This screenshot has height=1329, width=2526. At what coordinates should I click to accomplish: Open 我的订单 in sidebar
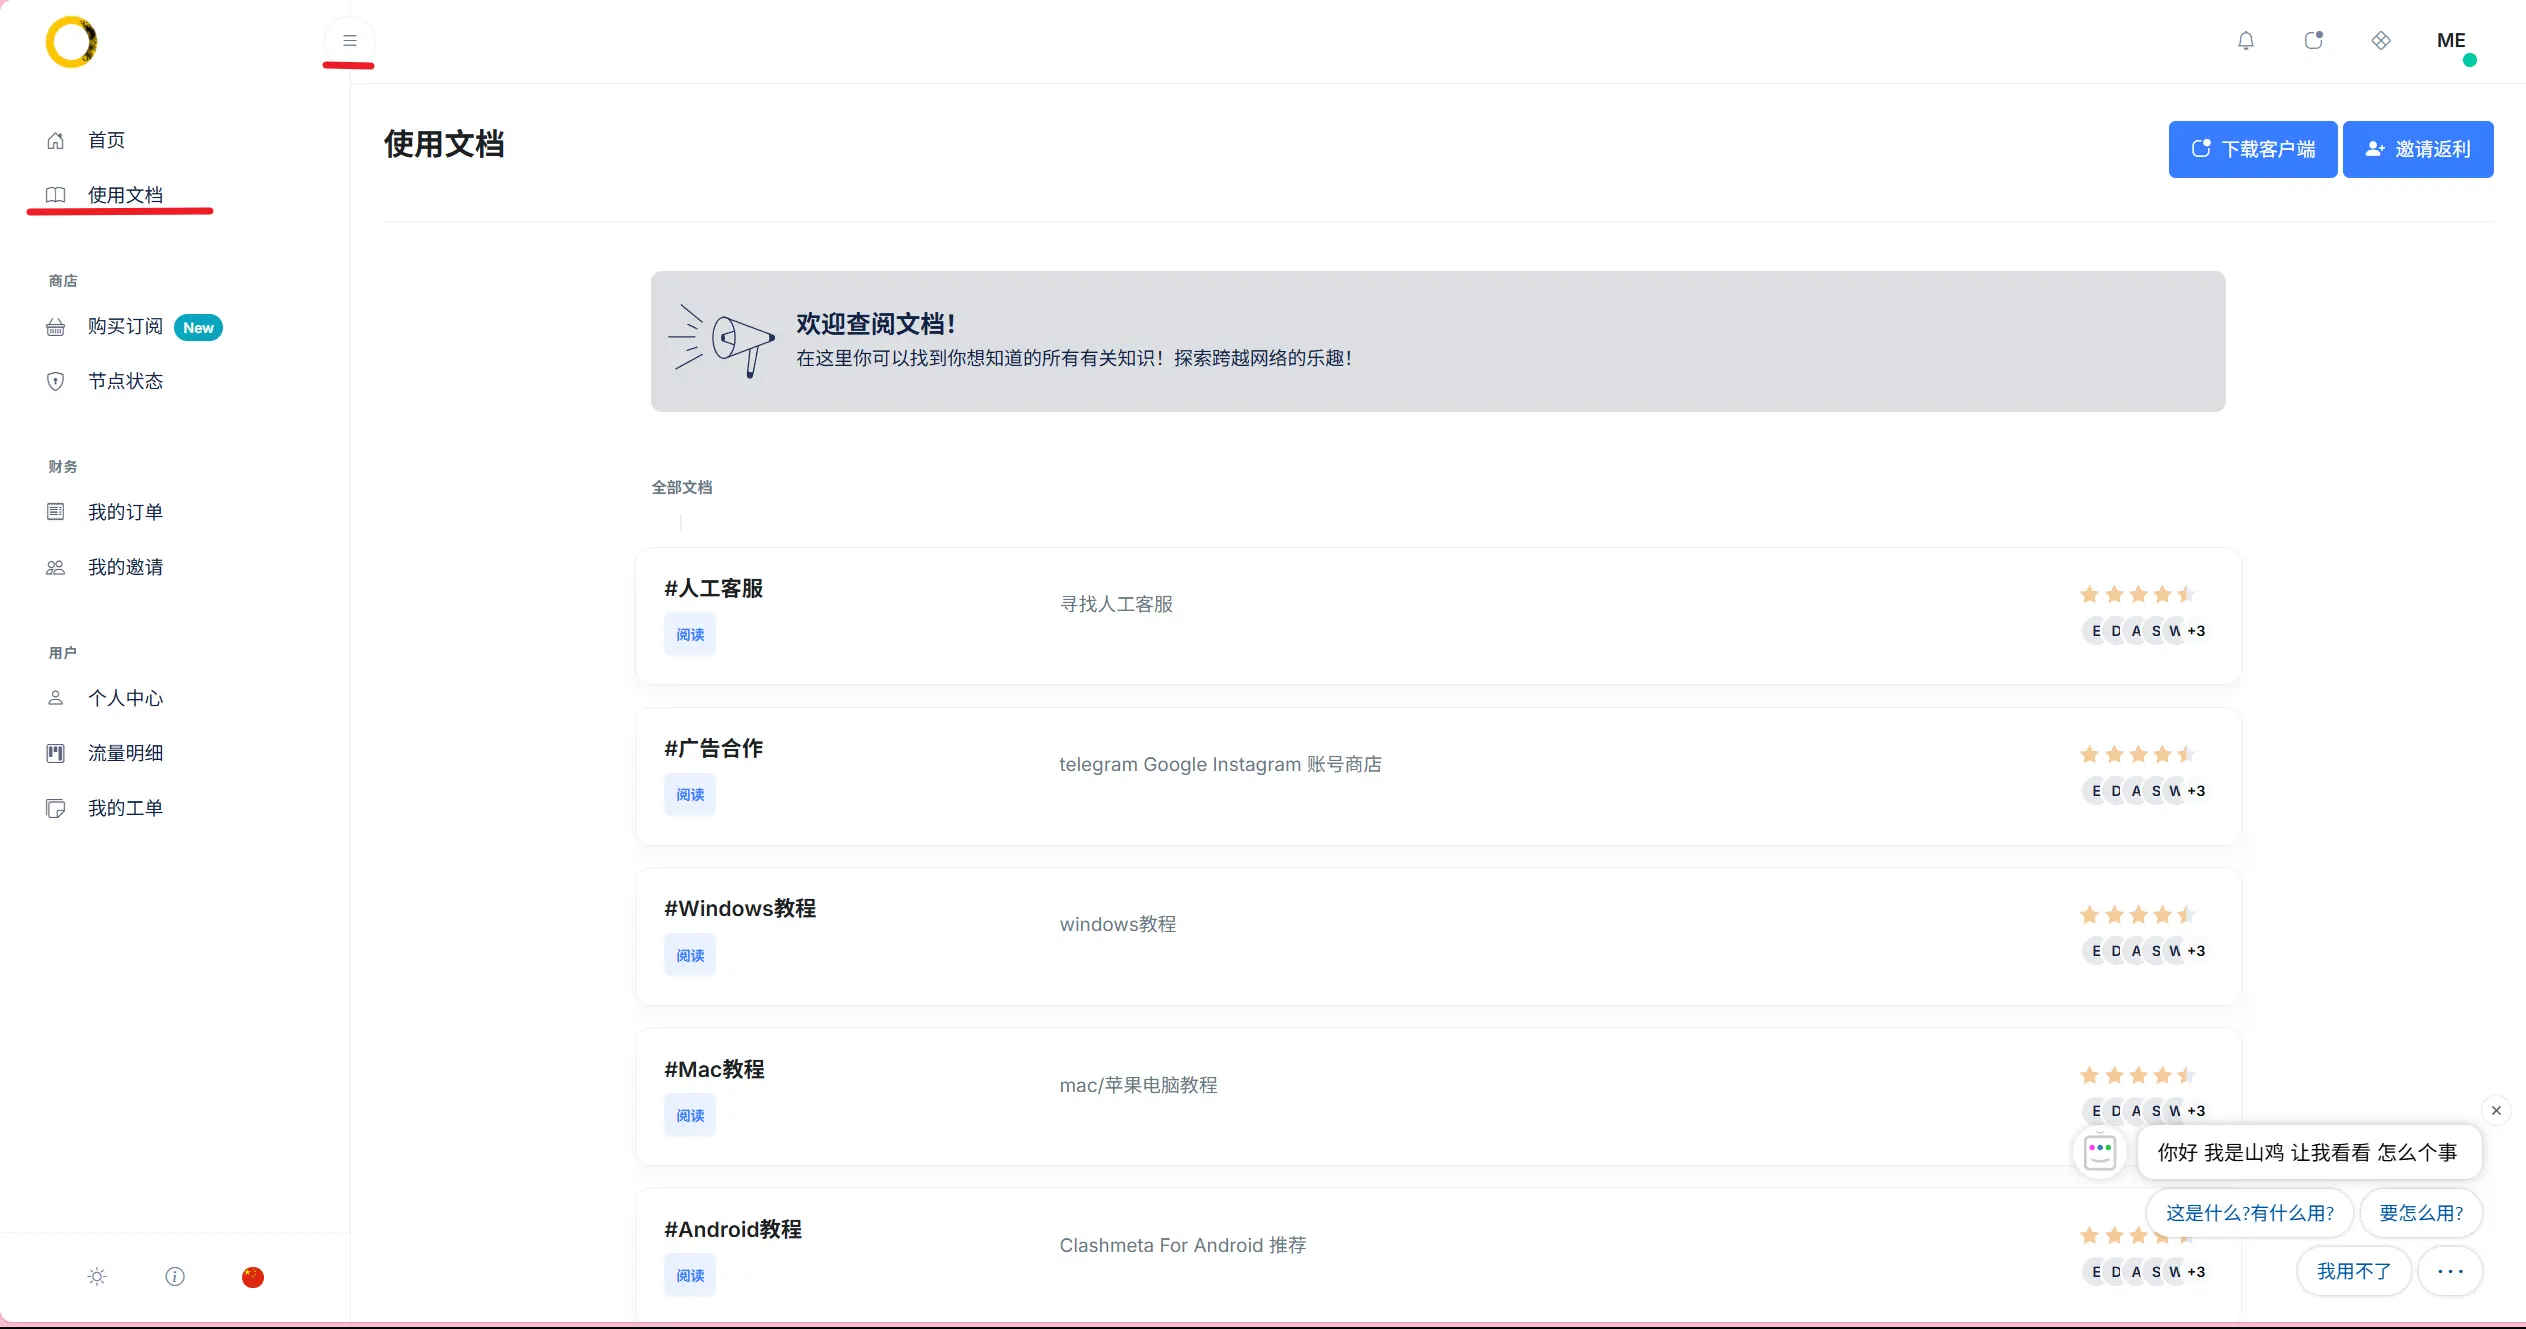coord(125,512)
